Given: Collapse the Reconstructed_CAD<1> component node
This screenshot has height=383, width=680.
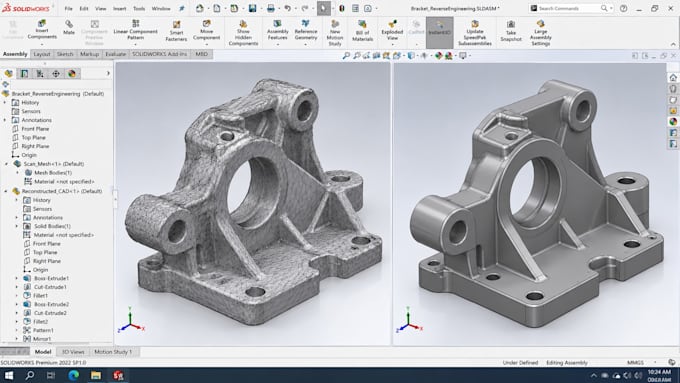Looking at the screenshot, I should tap(6, 191).
